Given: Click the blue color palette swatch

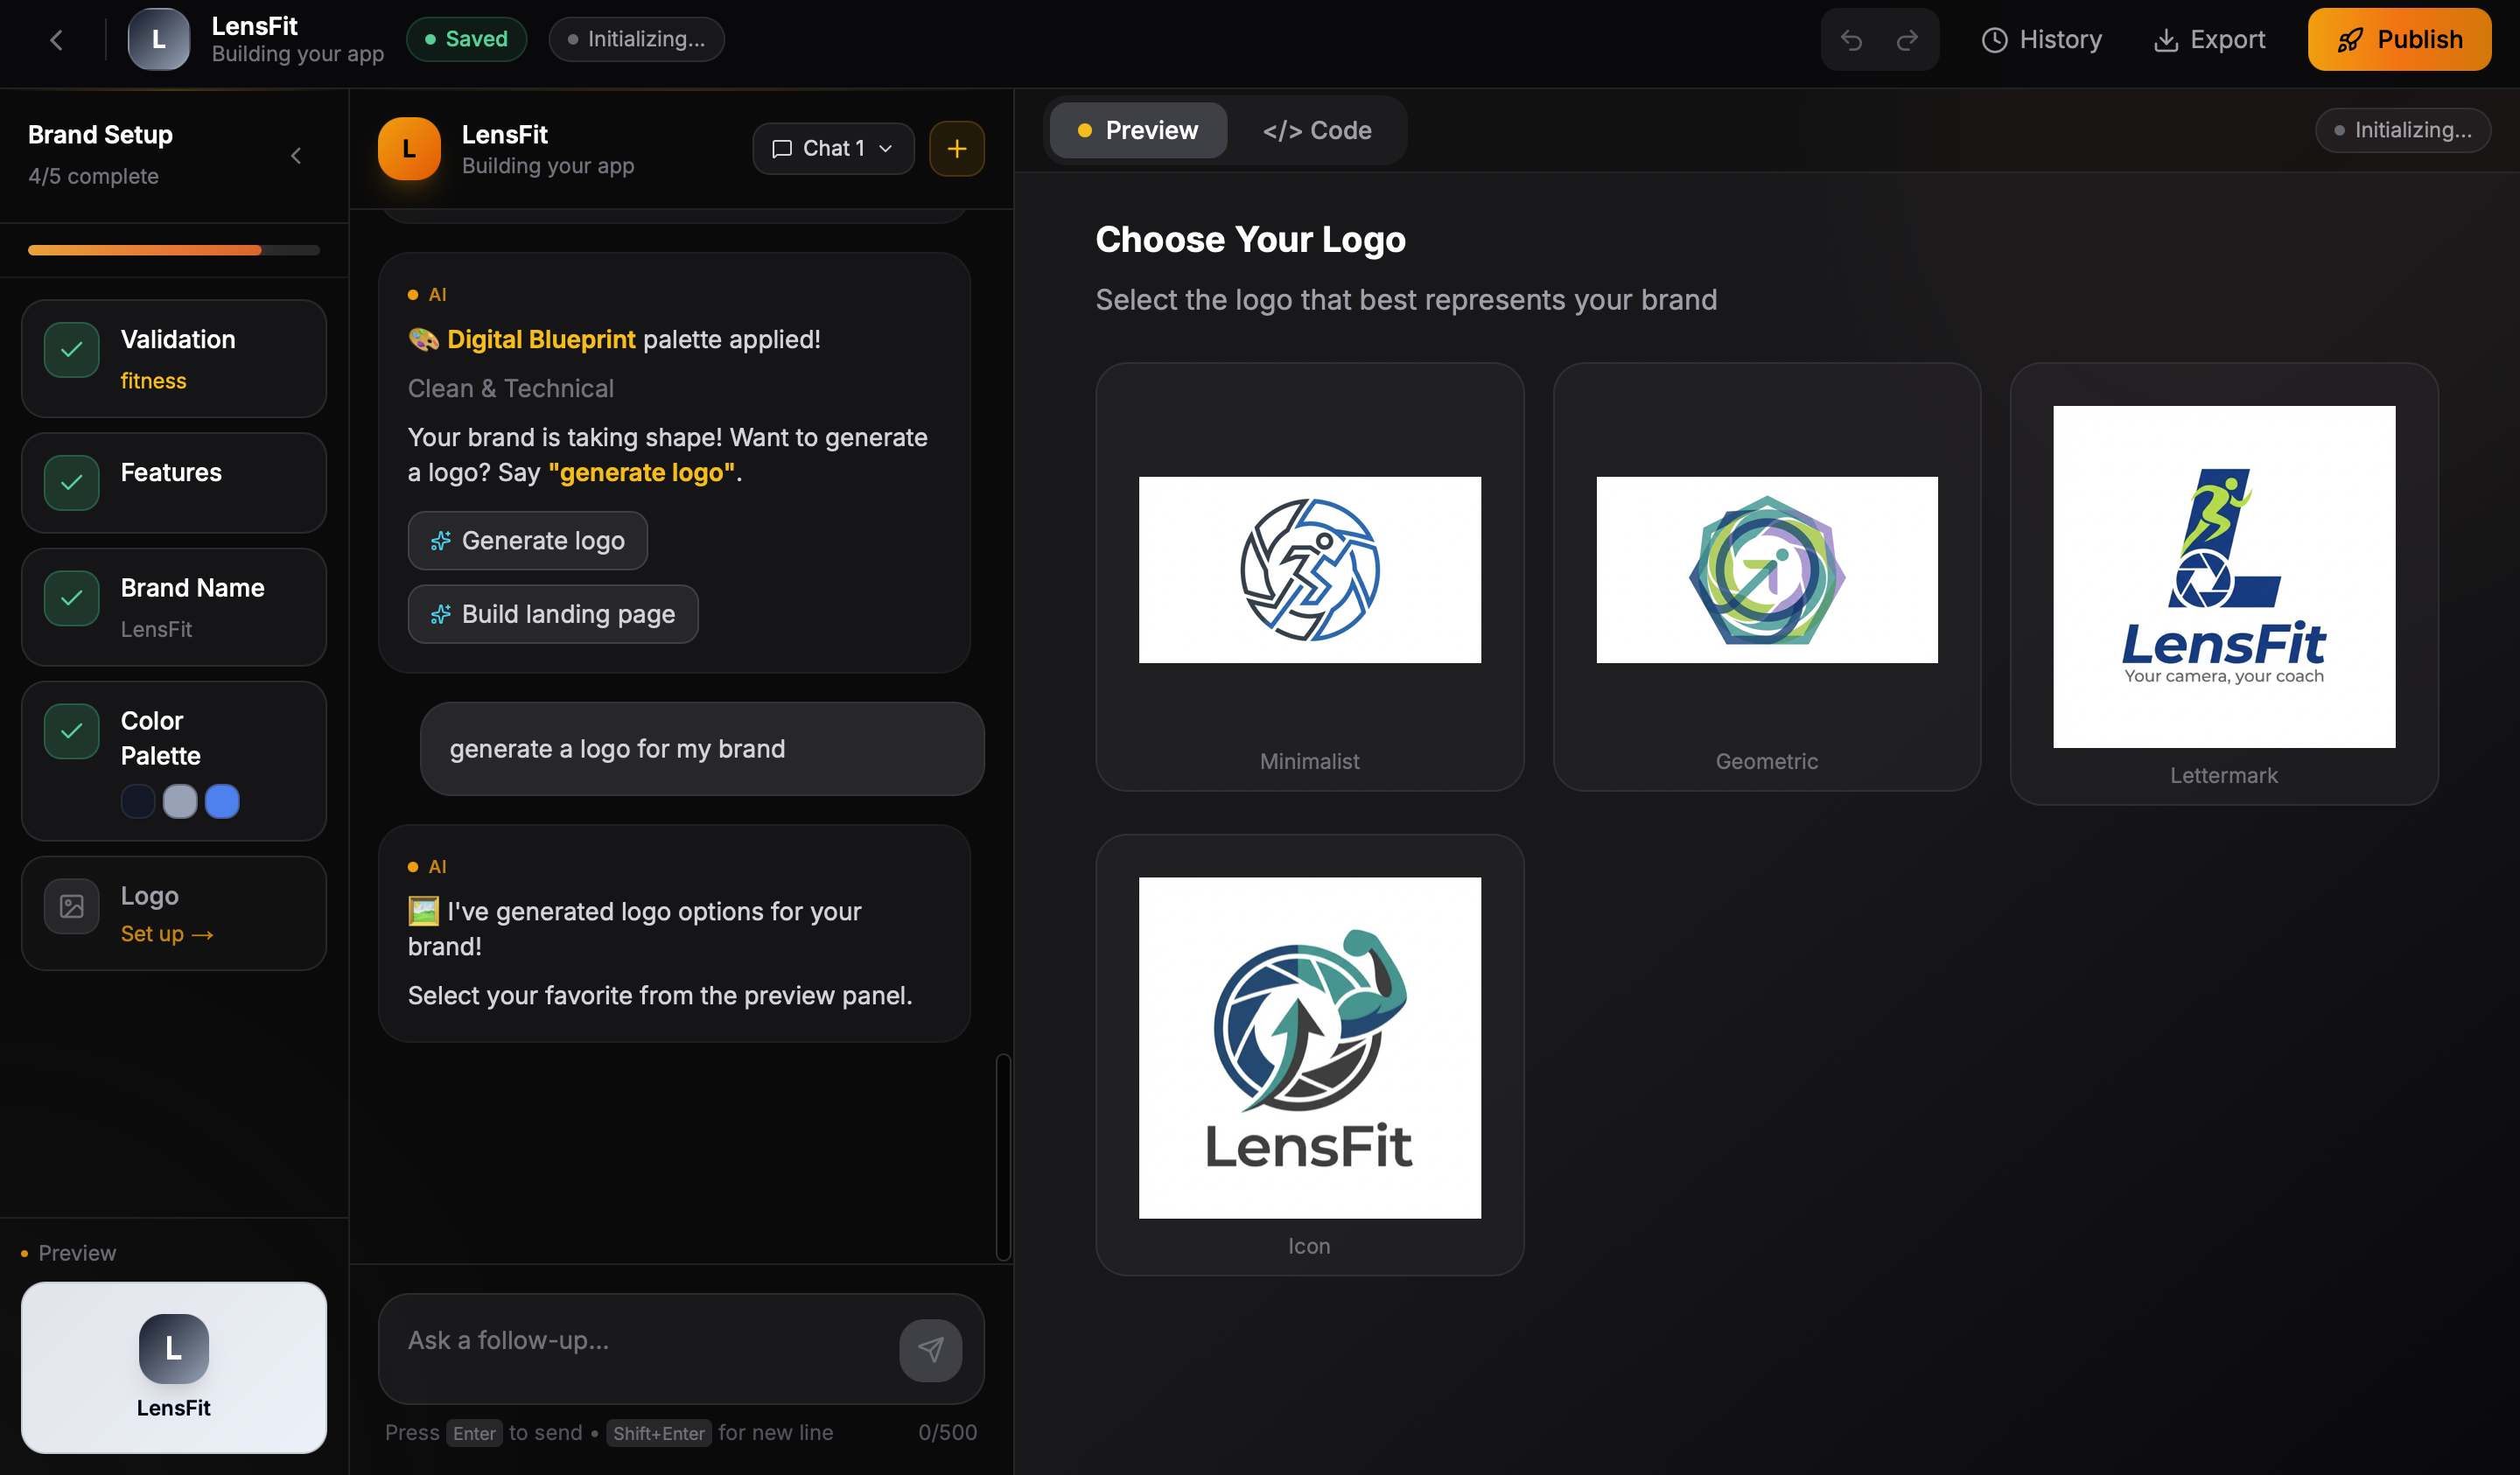Looking at the screenshot, I should coord(222,801).
